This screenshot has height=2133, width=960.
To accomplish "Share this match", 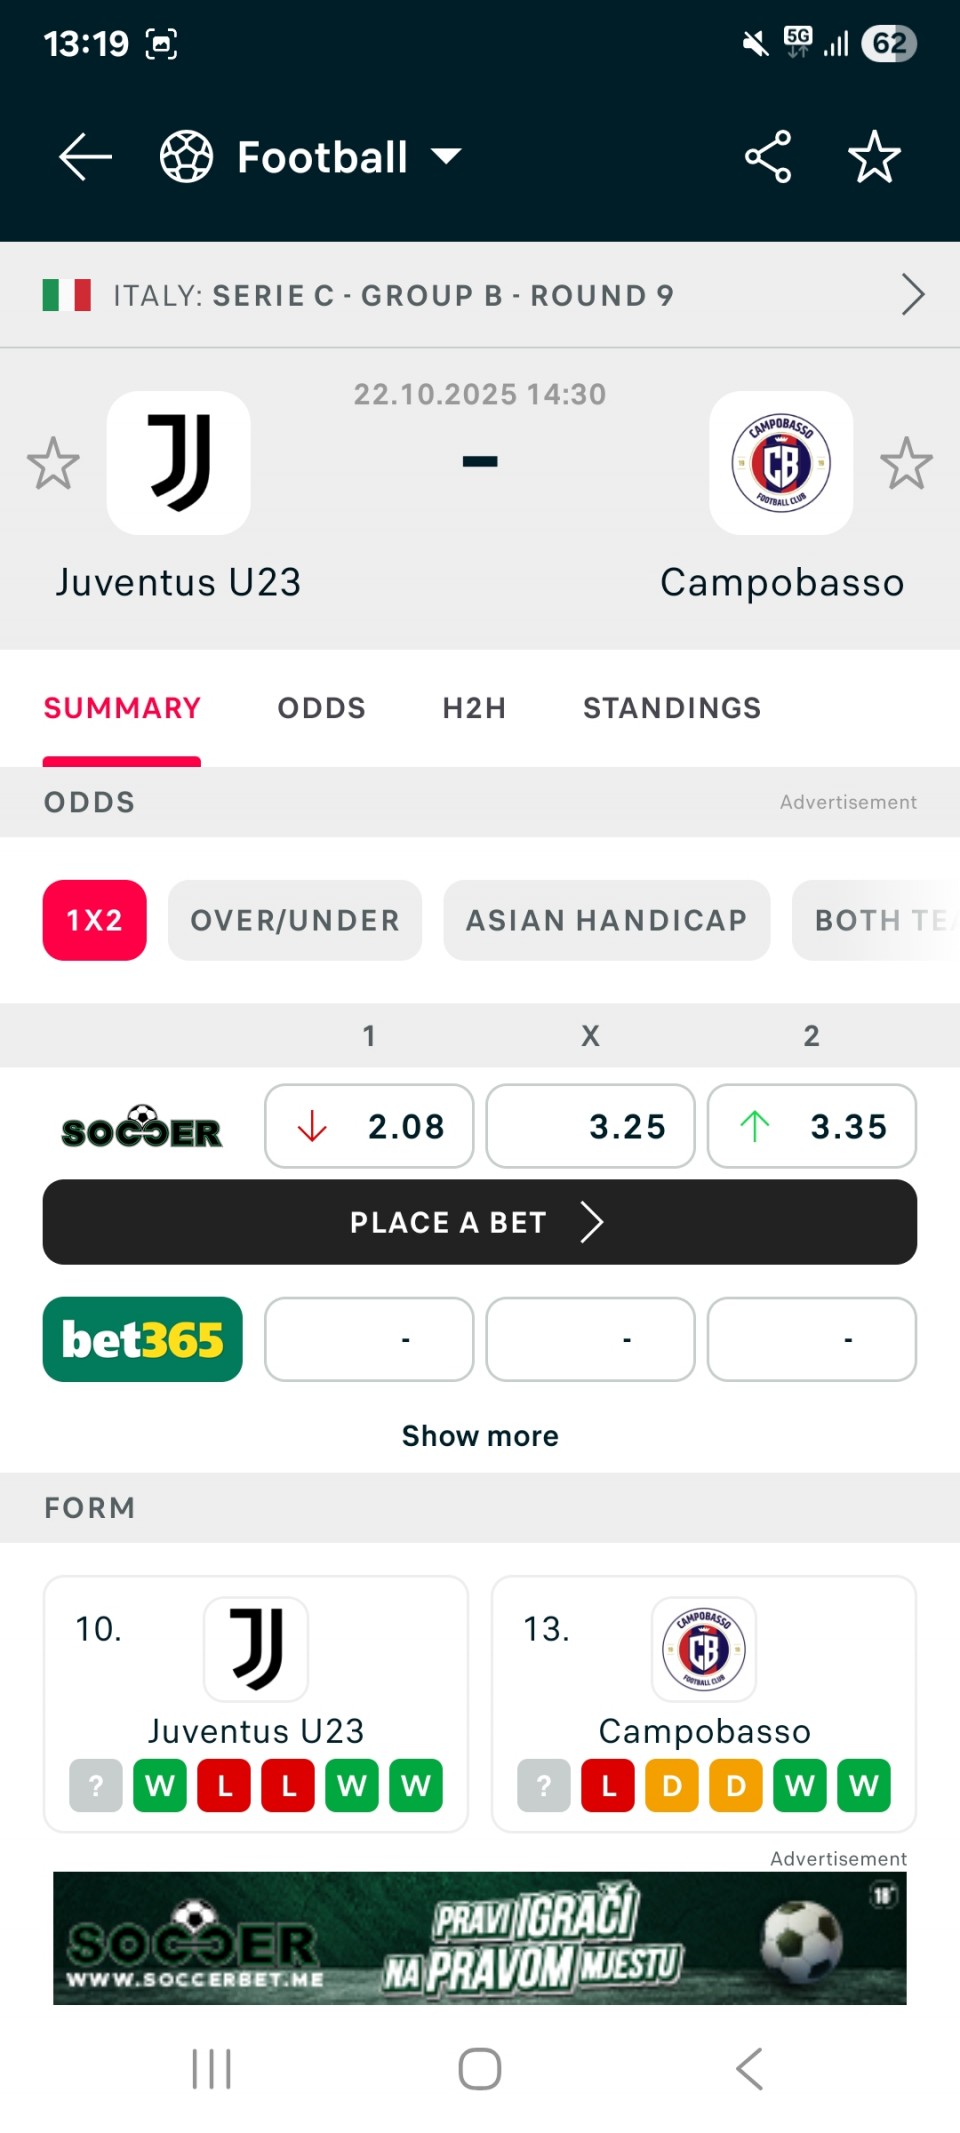I will click(x=768, y=157).
